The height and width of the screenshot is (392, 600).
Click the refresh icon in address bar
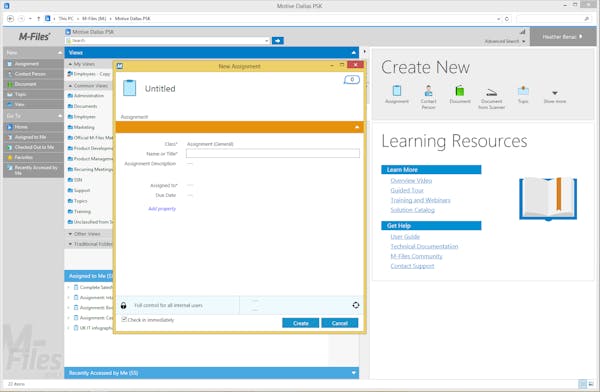[x=507, y=18]
